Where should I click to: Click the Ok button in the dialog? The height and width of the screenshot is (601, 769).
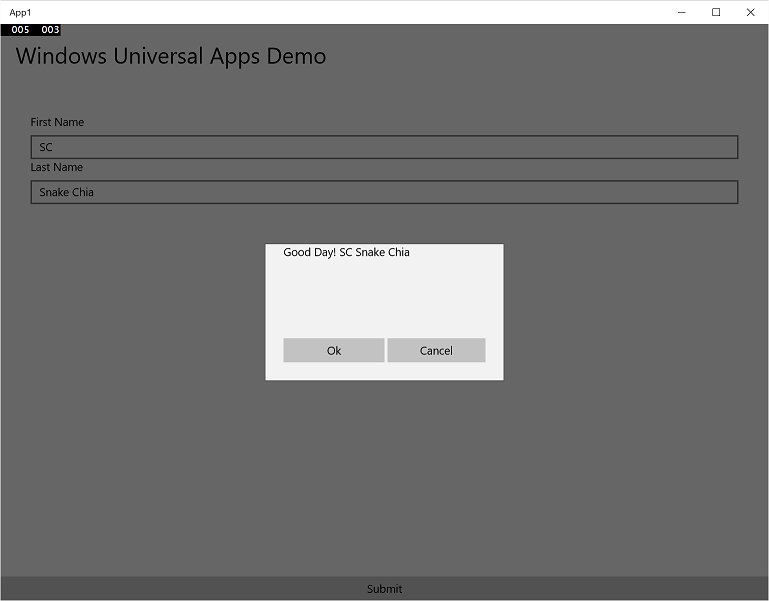tap(333, 350)
